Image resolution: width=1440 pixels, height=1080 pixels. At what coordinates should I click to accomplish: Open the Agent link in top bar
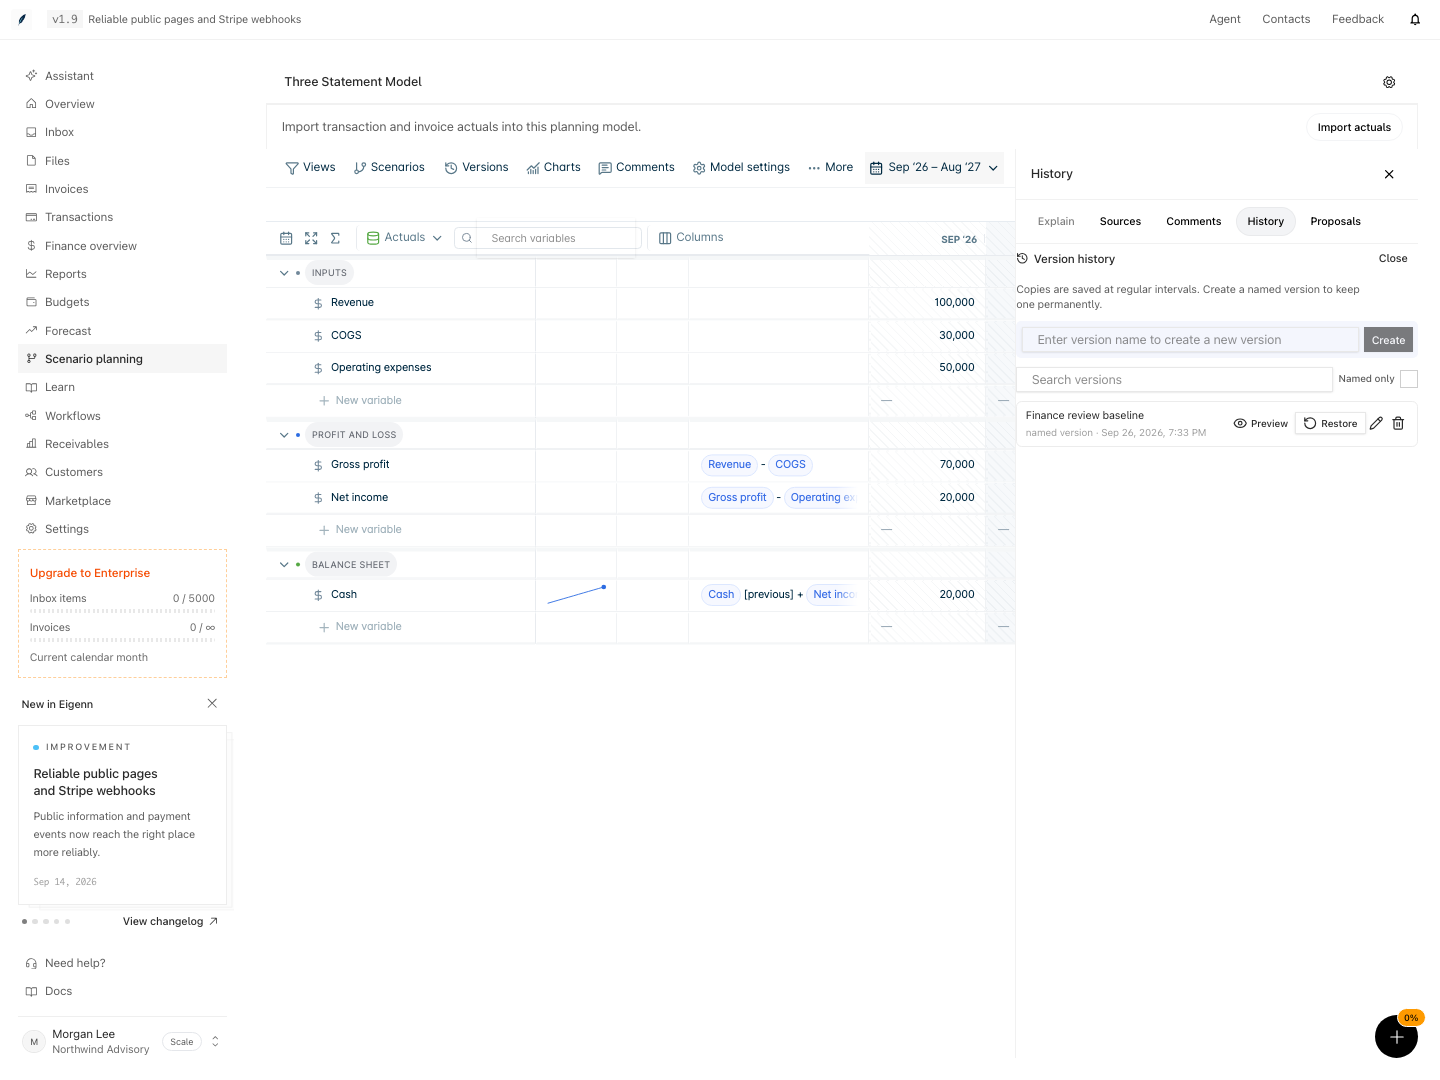click(x=1224, y=19)
